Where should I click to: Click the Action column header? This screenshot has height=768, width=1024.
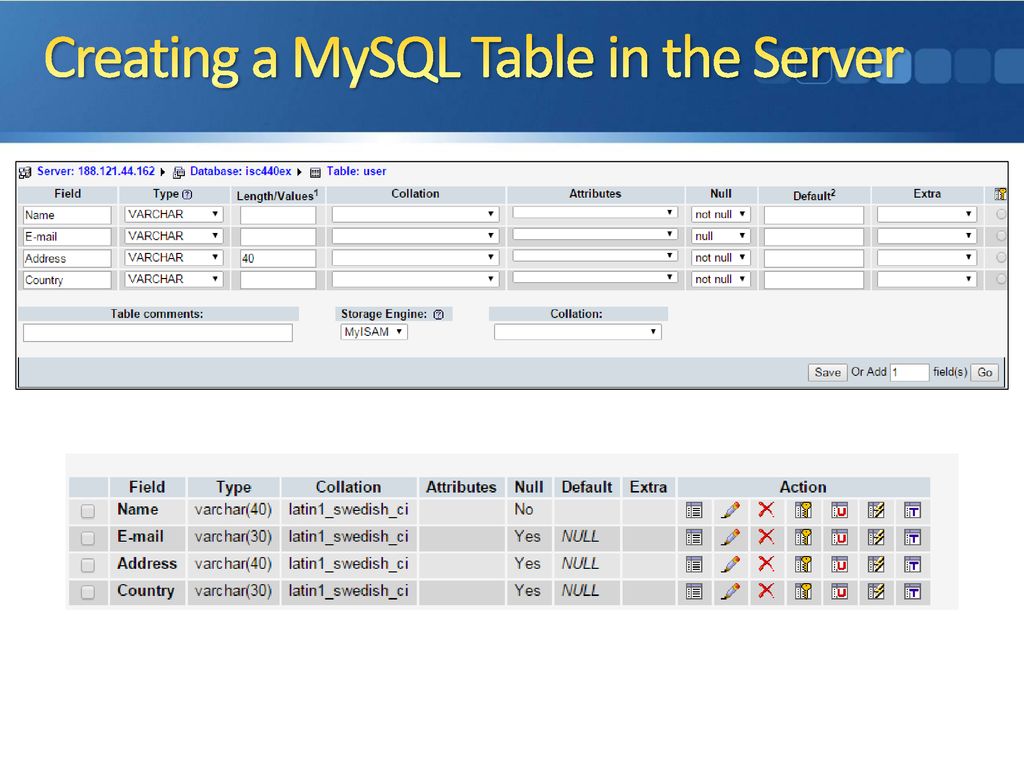pyautogui.click(x=803, y=487)
